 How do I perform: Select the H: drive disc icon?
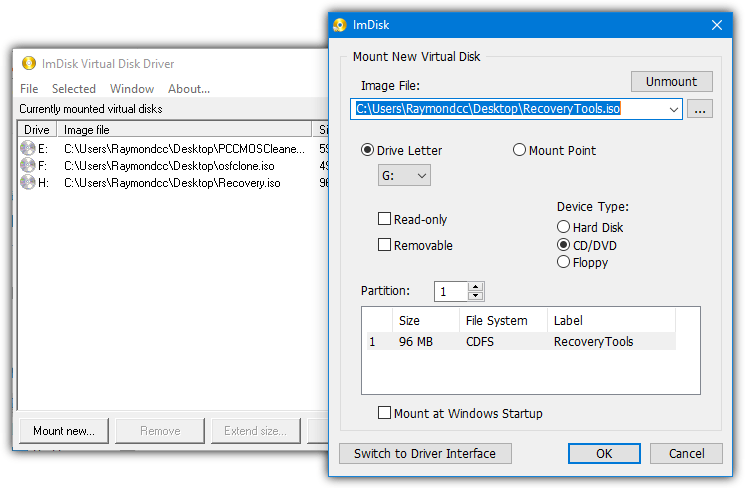click(x=28, y=182)
